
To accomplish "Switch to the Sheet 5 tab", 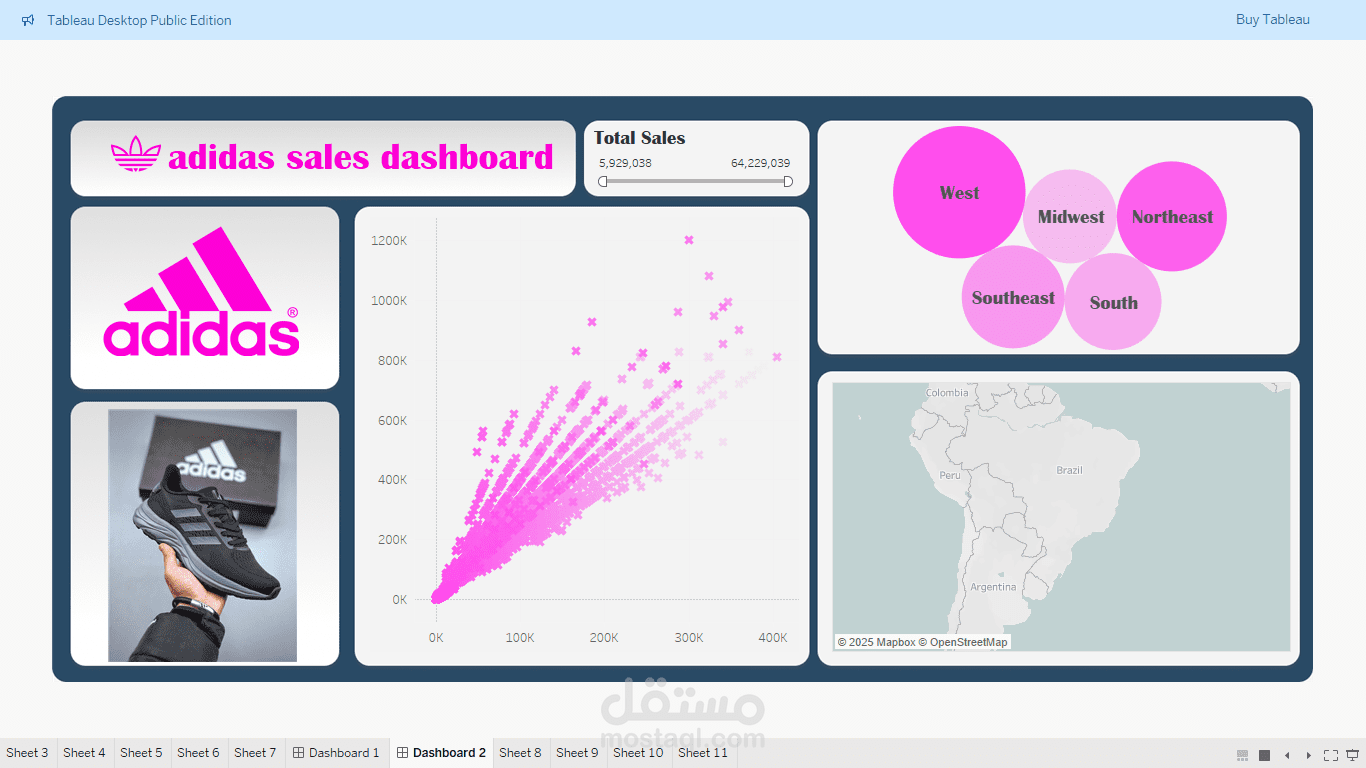I will [141, 753].
